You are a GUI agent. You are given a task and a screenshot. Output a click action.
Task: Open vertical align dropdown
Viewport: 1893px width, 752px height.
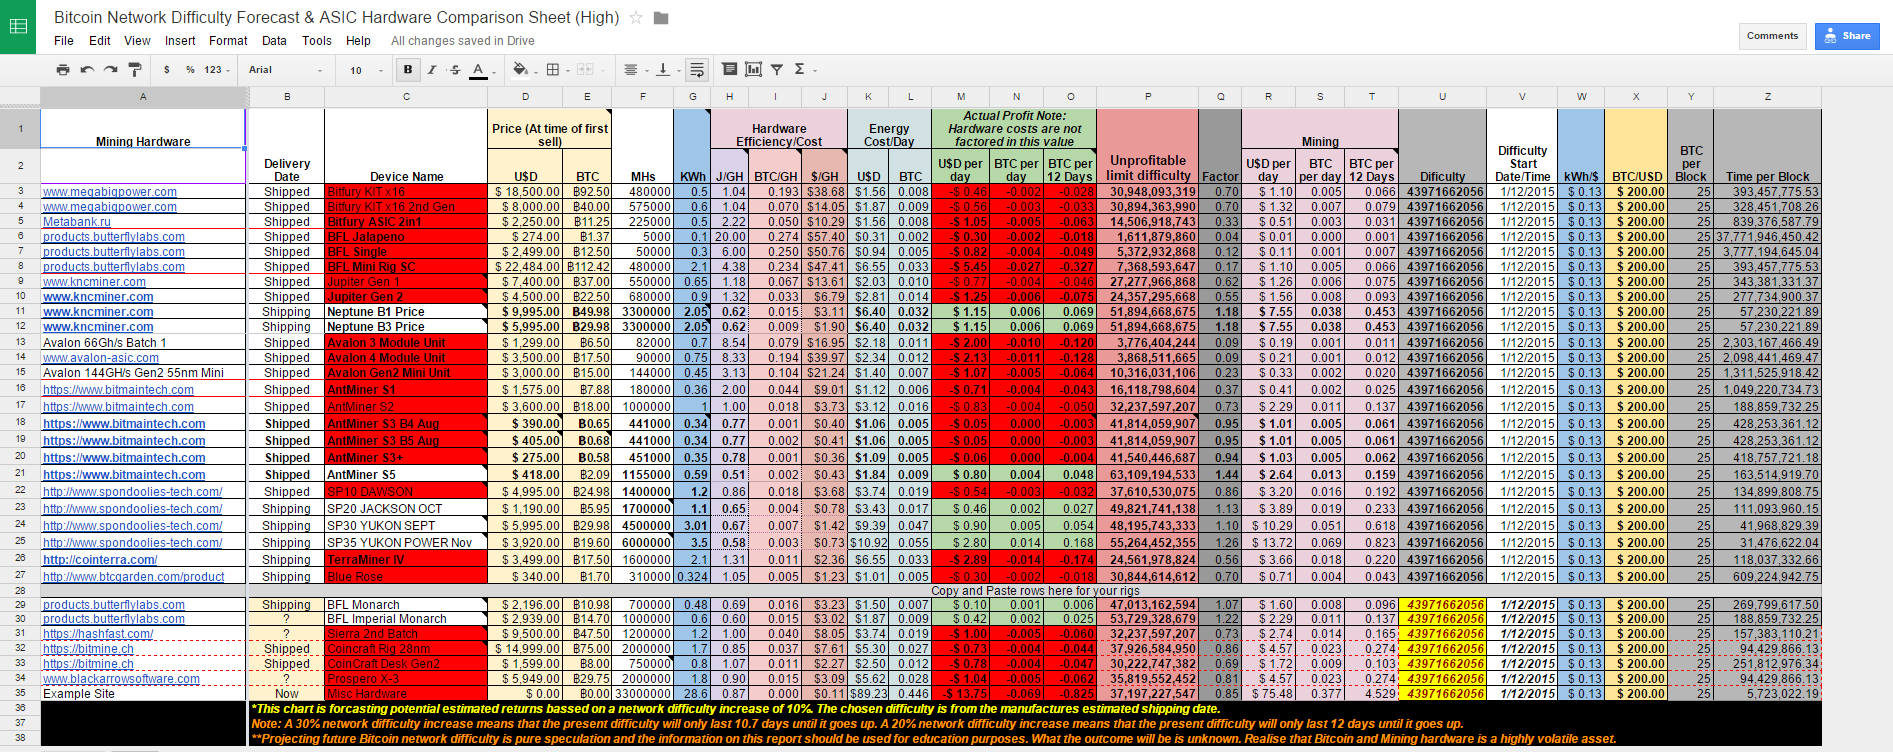pyautogui.click(x=666, y=70)
